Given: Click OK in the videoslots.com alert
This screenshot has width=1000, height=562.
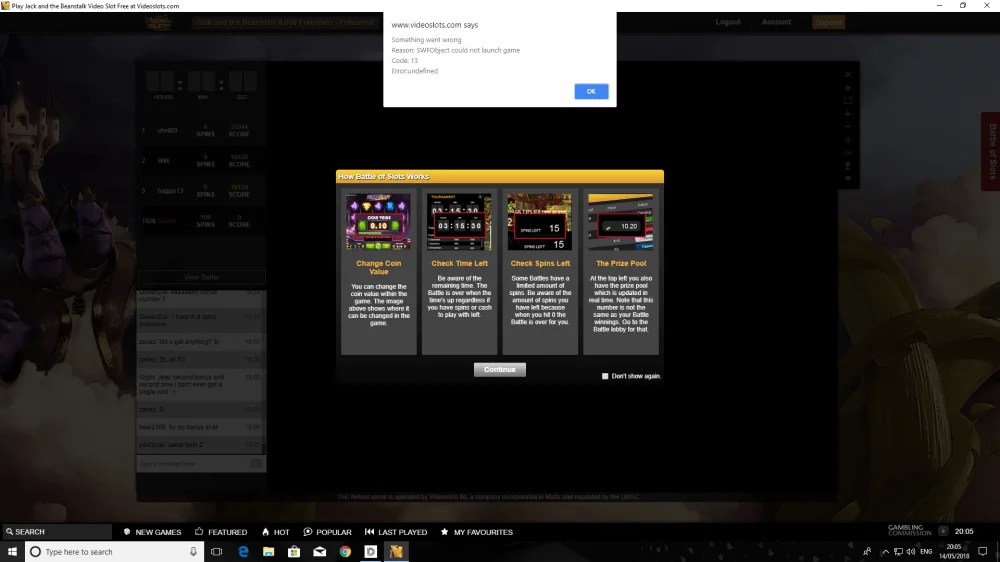Looking at the screenshot, I should coord(591,91).
